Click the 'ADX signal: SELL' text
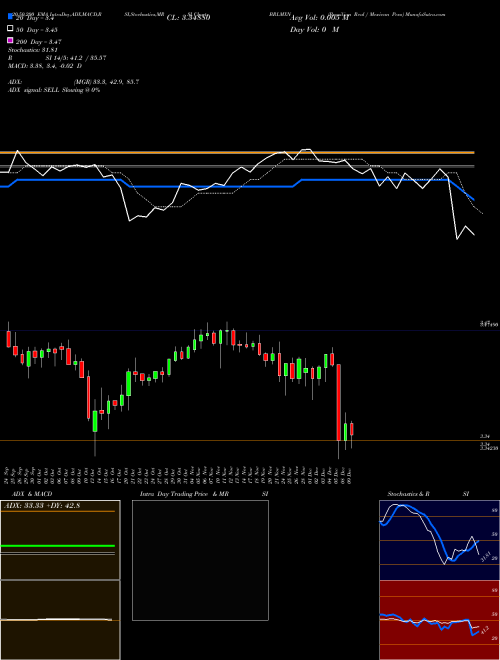The height and width of the screenshot is (660, 500). point(54,90)
